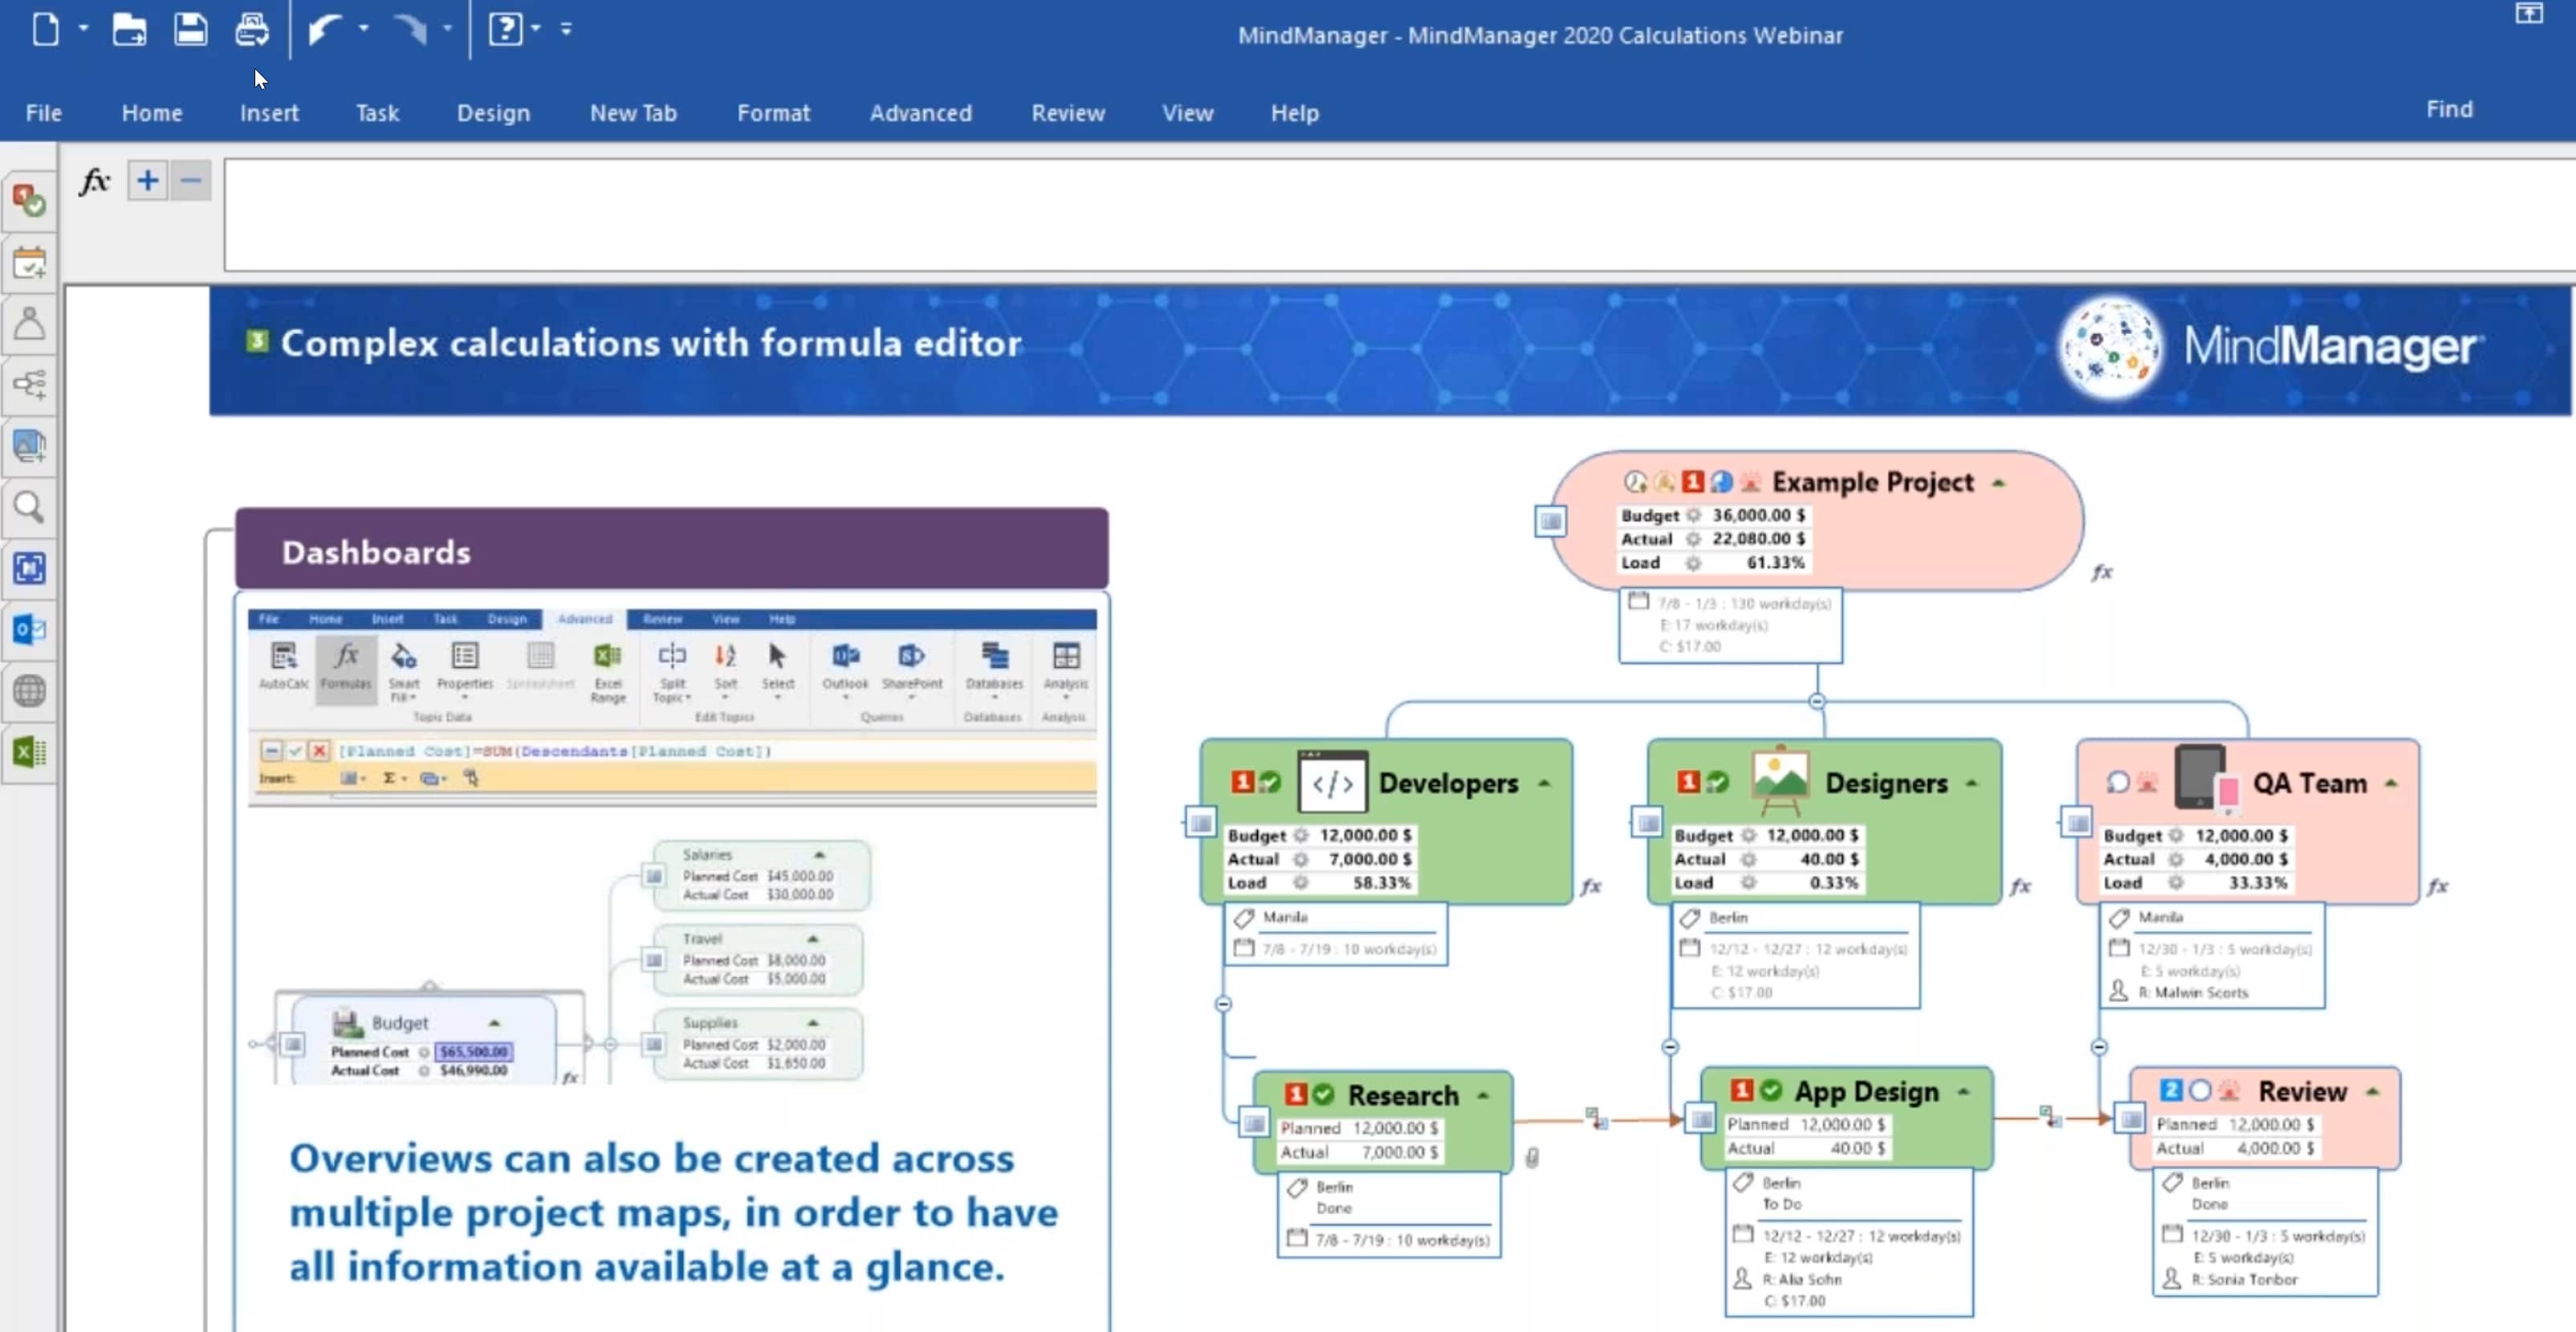Image resolution: width=2576 pixels, height=1332 pixels.
Task: Select the QA Team topic title
Action: [x=2309, y=783]
